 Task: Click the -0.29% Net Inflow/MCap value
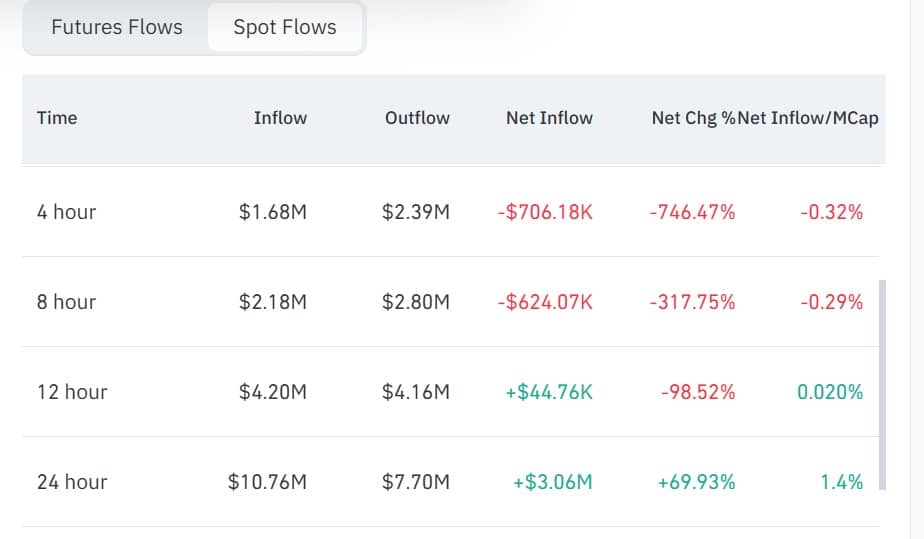(x=831, y=302)
